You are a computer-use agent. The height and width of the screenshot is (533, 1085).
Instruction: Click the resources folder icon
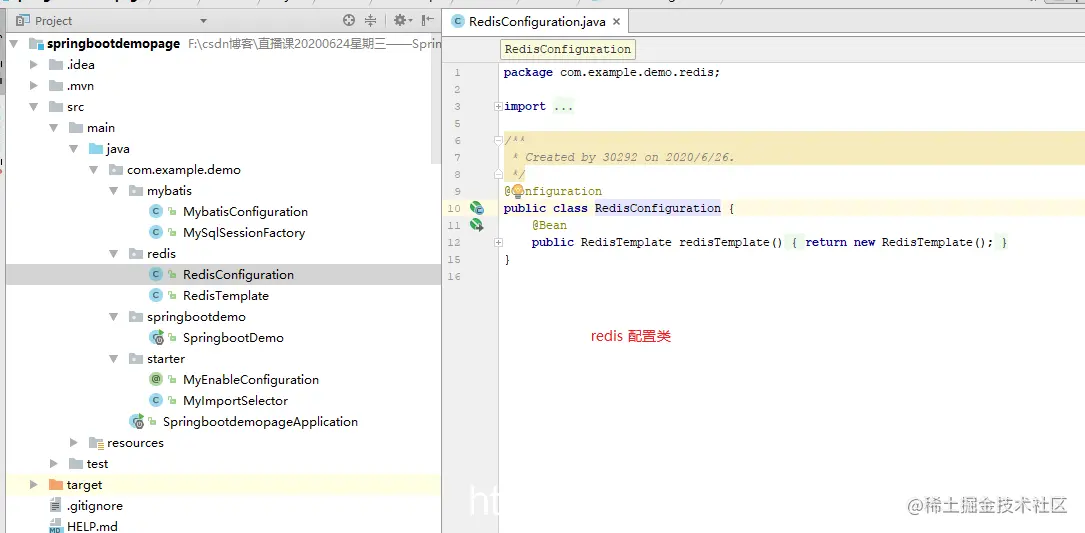coord(96,443)
